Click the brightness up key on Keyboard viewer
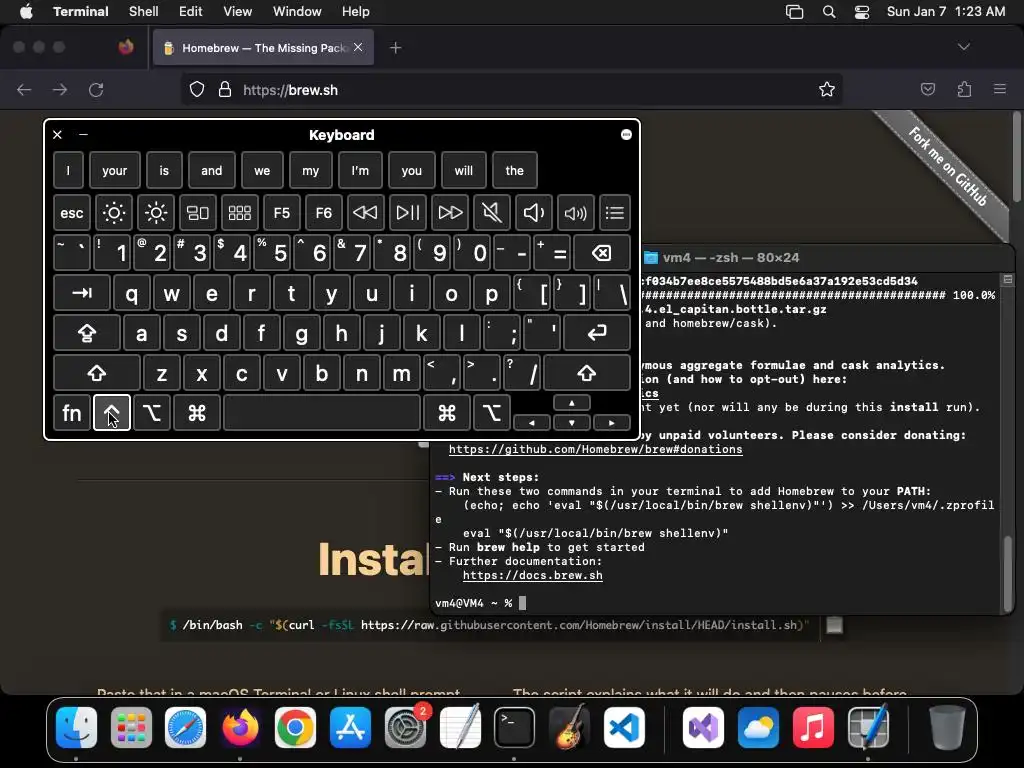 (155, 212)
